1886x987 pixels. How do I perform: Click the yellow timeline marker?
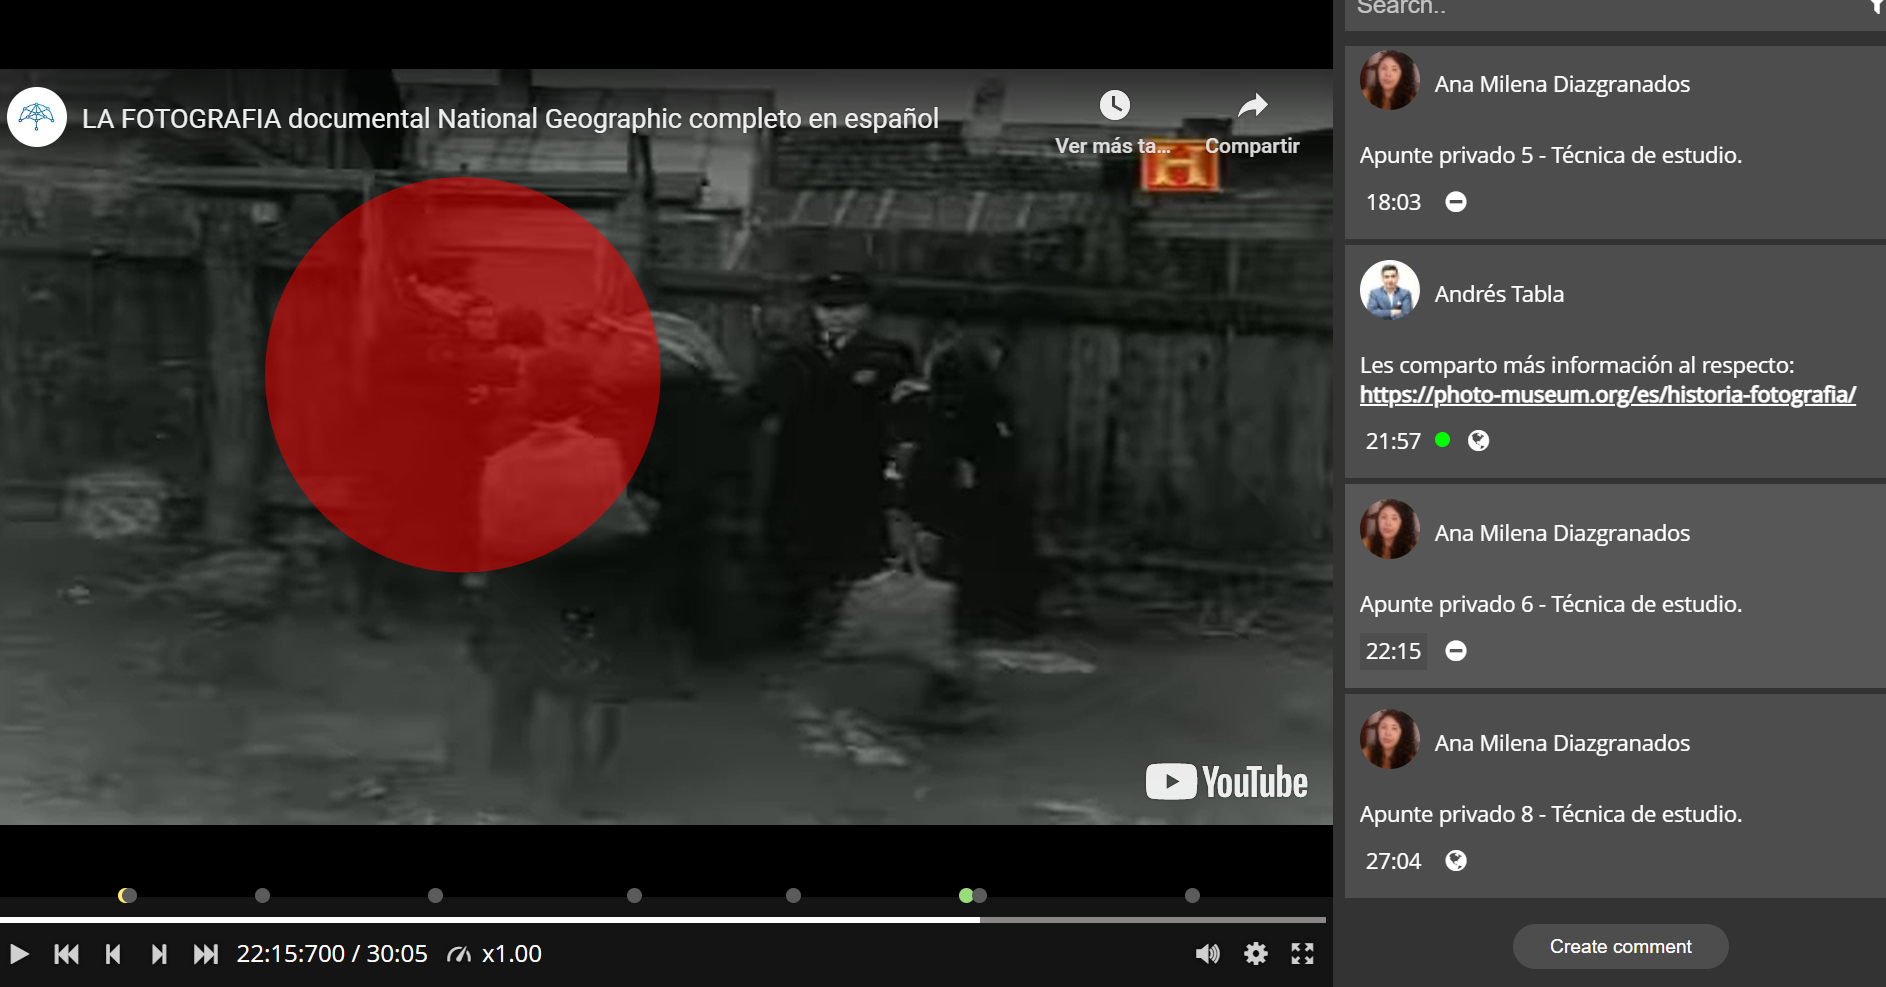pyautogui.click(x=124, y=895)
